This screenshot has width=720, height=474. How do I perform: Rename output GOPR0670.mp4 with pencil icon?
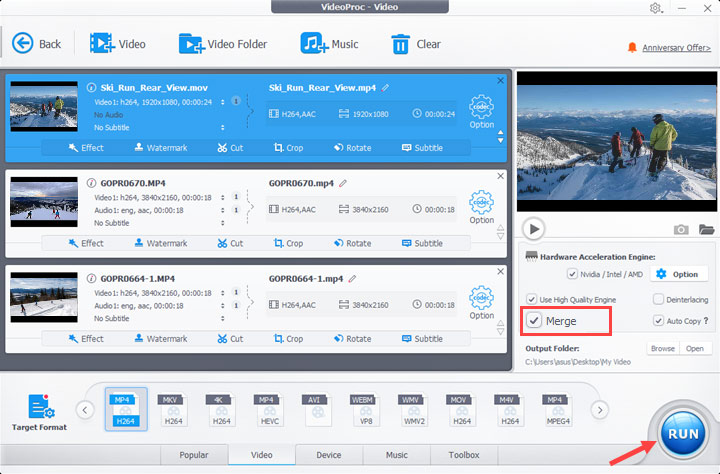pyautogui.click(x=343, y=183)
